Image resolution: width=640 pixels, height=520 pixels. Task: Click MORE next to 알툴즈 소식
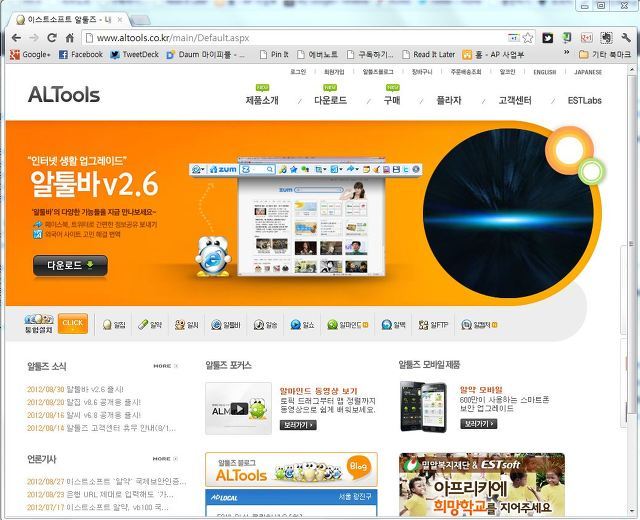tap(165, 366)
